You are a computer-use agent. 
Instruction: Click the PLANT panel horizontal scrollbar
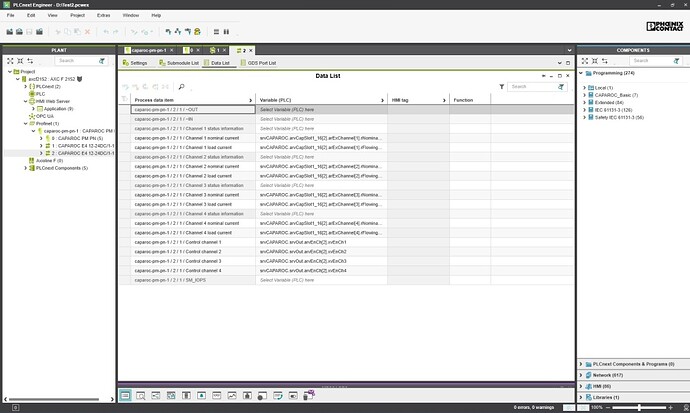click(54, 399)
